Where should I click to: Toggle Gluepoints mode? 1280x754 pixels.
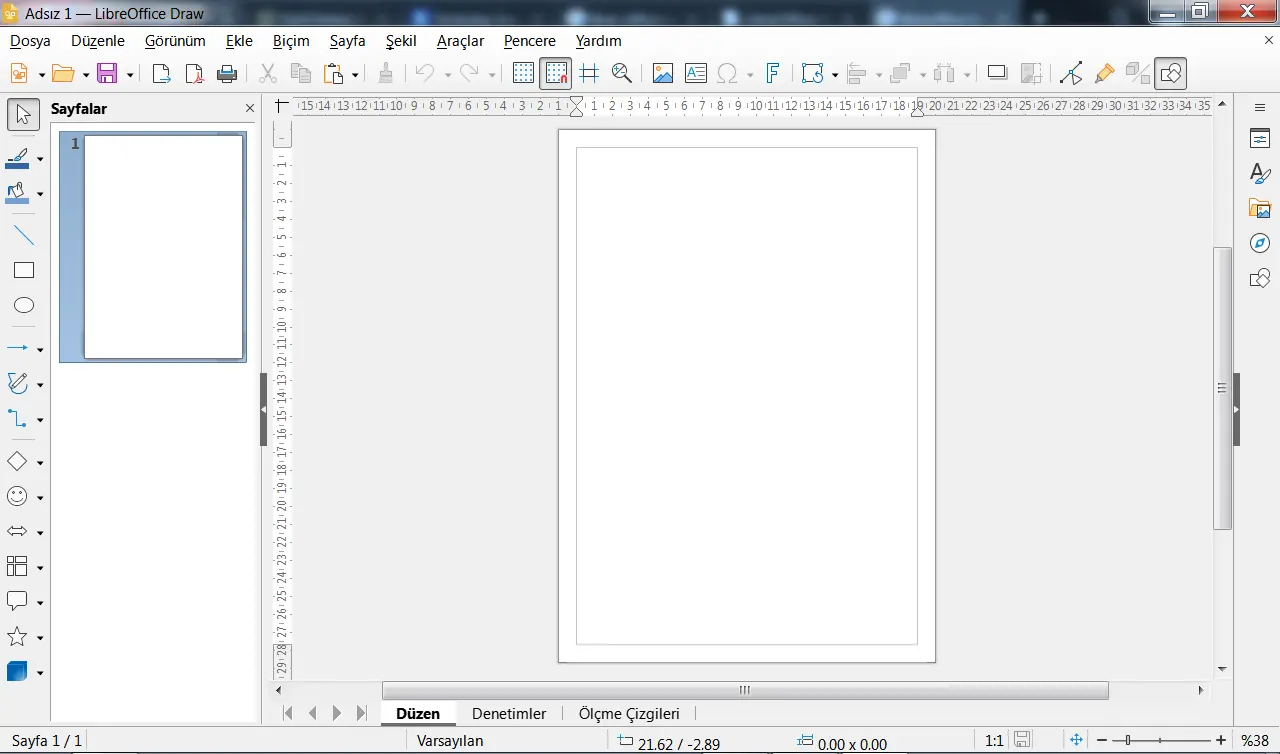pos(1104,73)
